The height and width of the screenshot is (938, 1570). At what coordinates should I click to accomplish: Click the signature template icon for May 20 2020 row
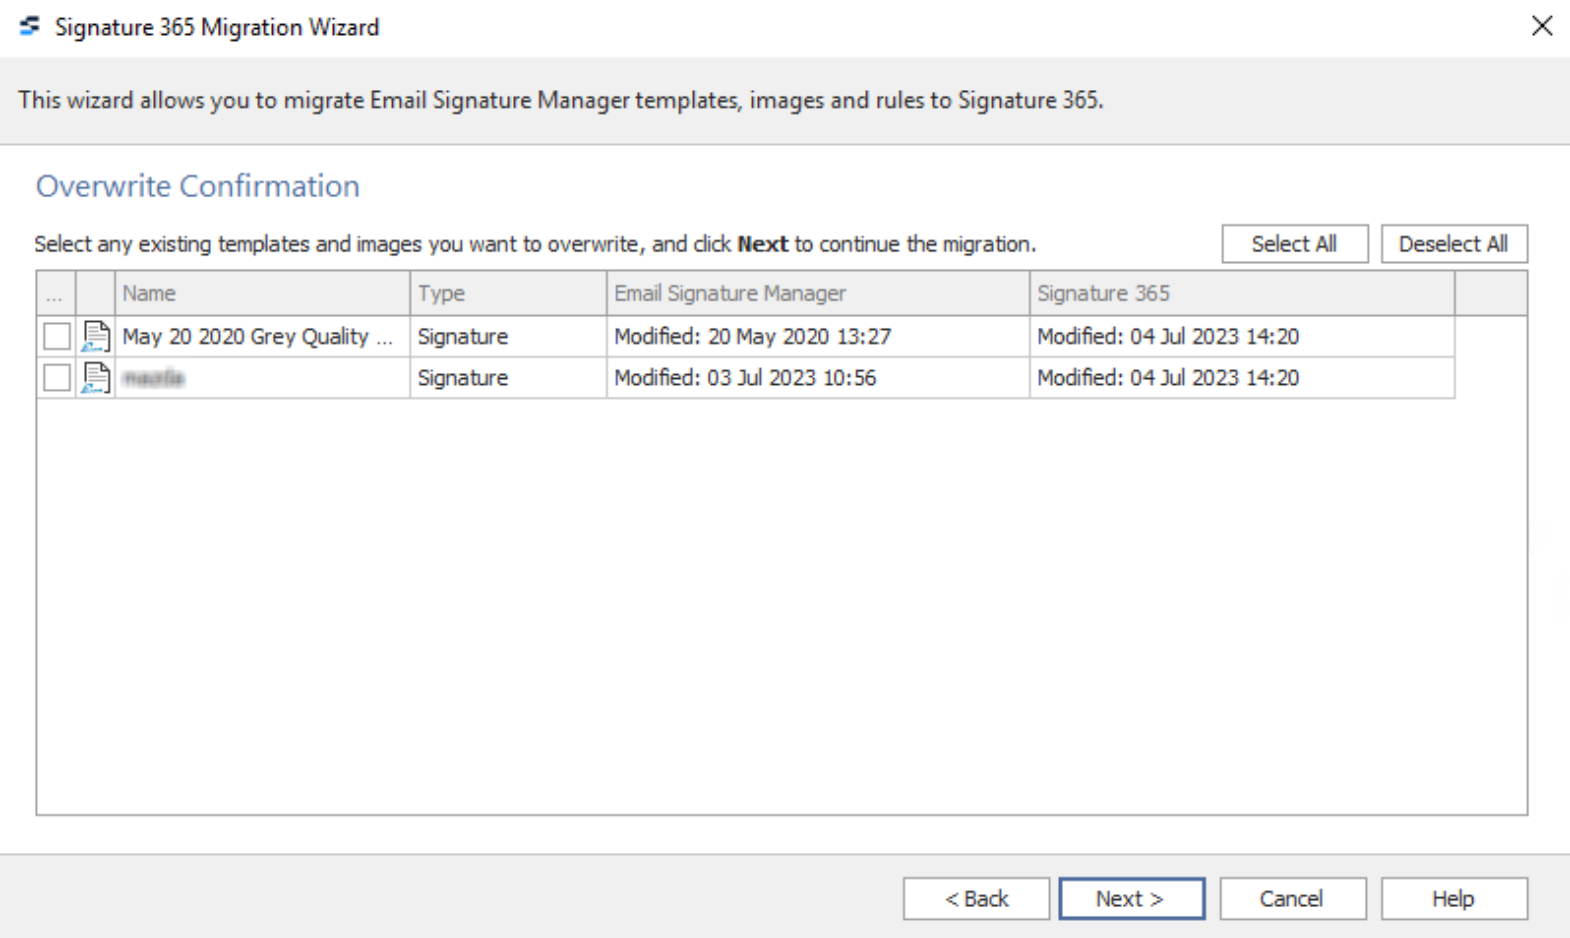pyautogui.click(x=96, y=337)
